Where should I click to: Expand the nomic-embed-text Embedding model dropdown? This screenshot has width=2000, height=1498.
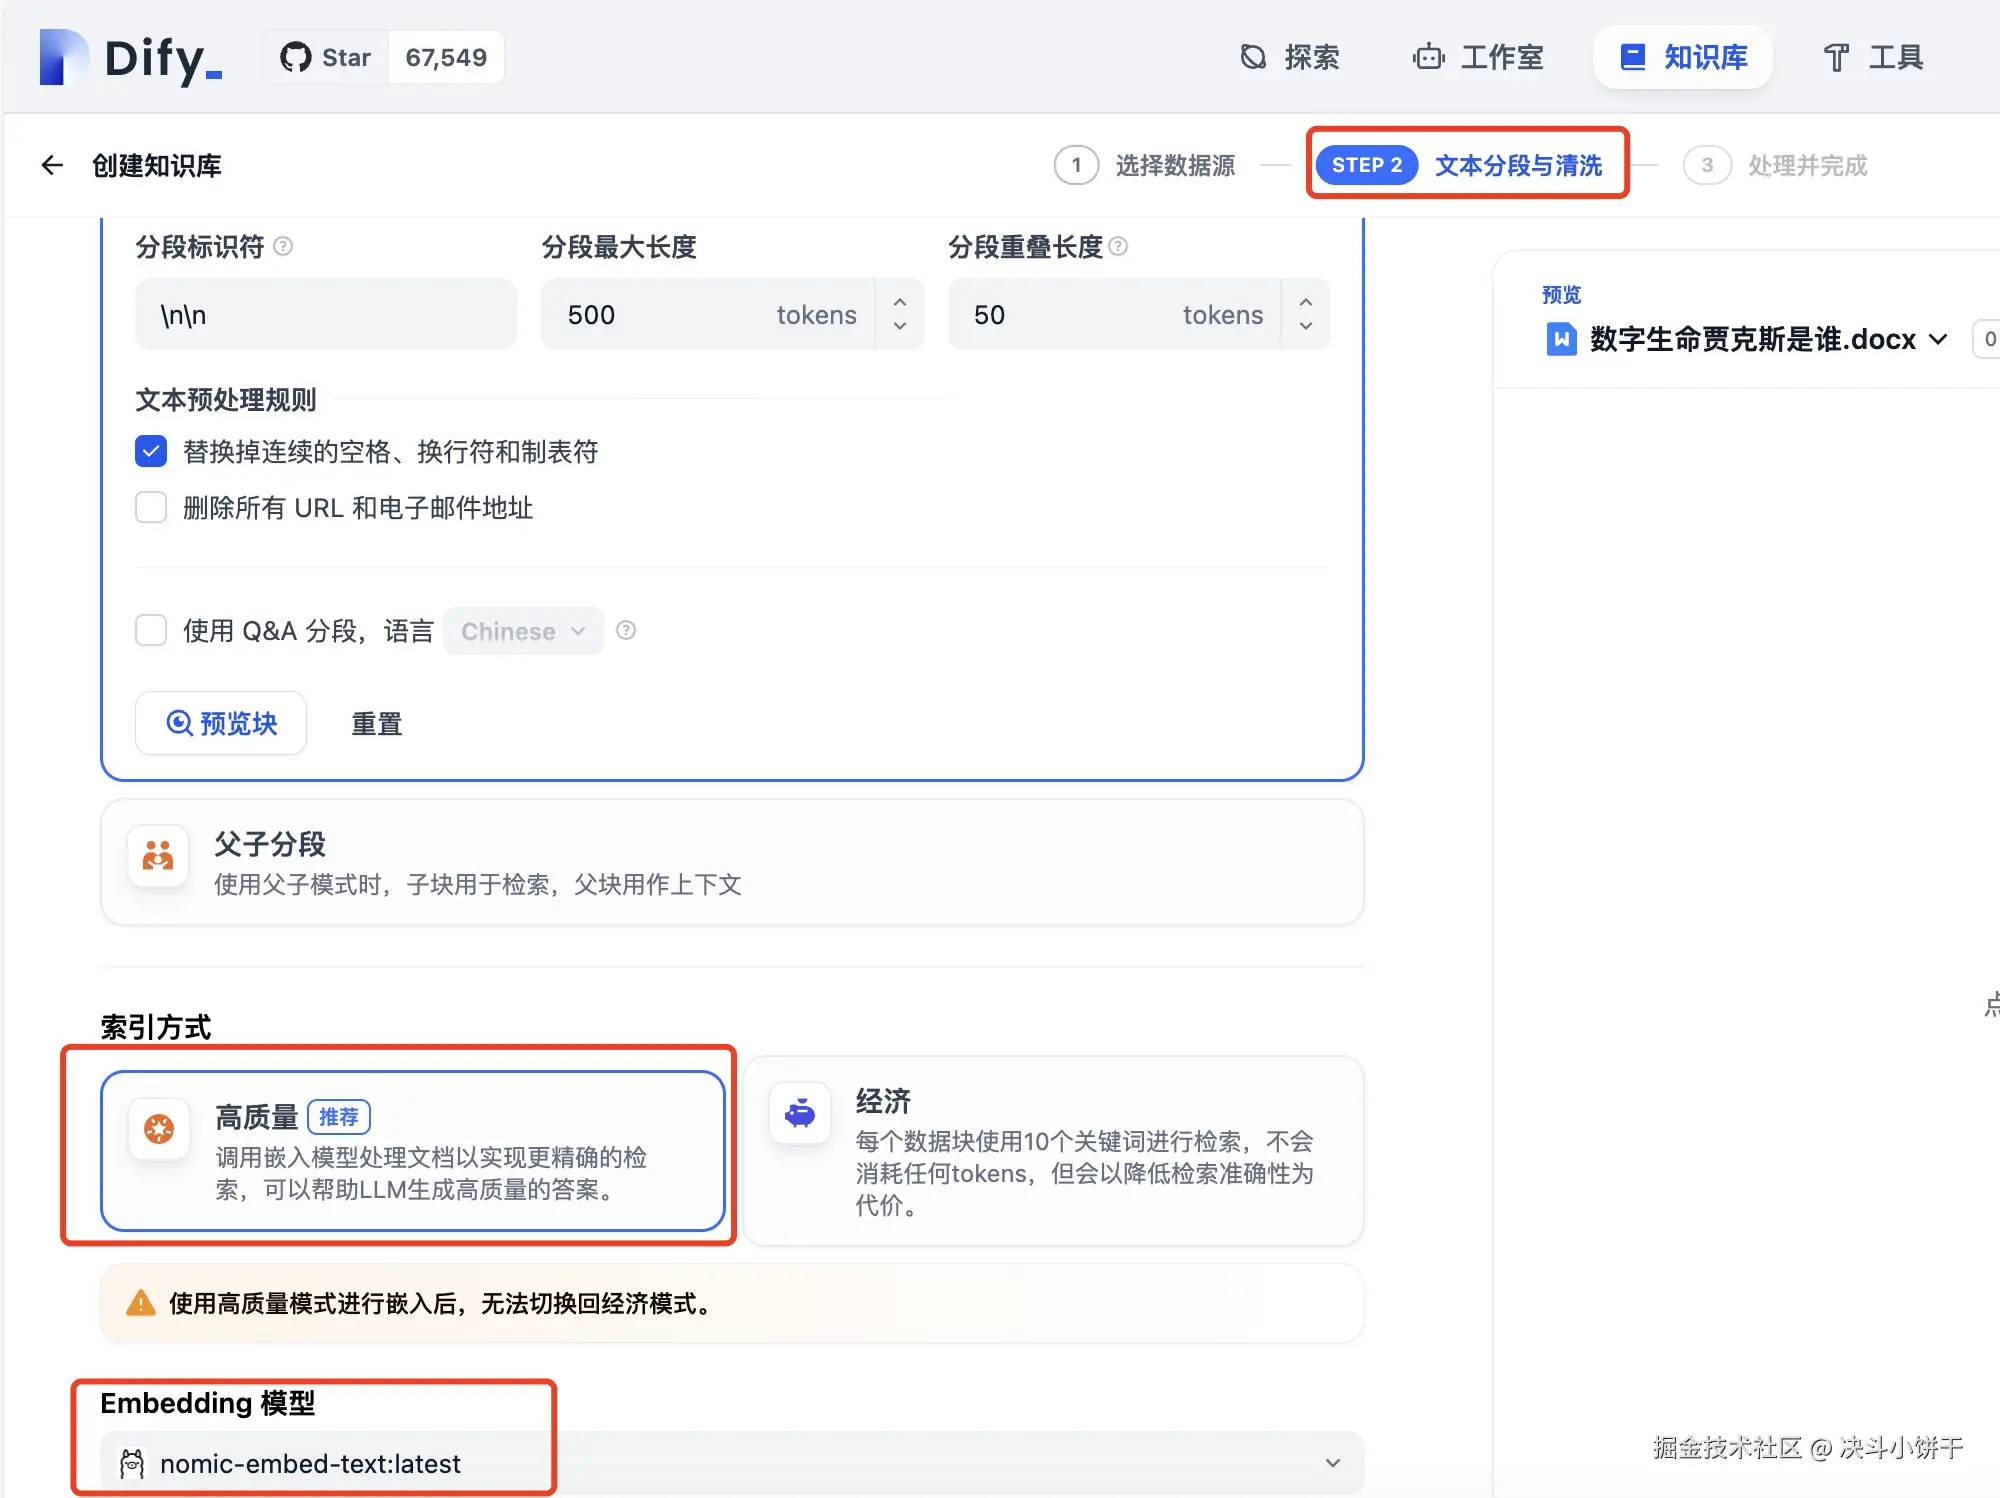point(1332,1463)
